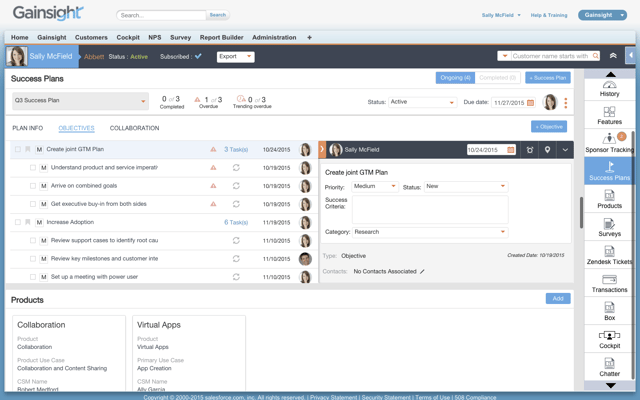Screen dimensions: 640x400
Task: Click the left-arrow panel toggle at the top right
Action: [631, 56]
